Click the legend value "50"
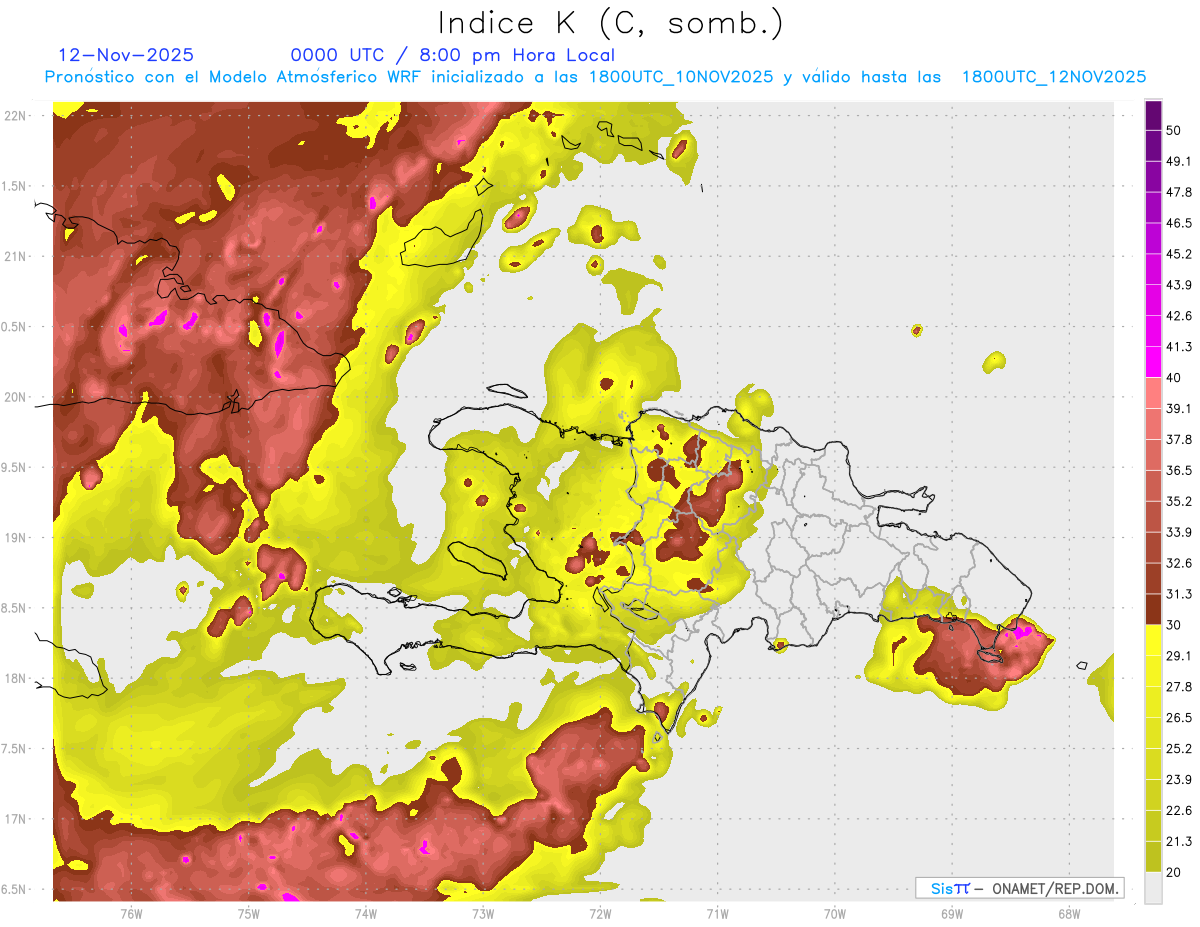The image size is (1200, 927). 1176,130
